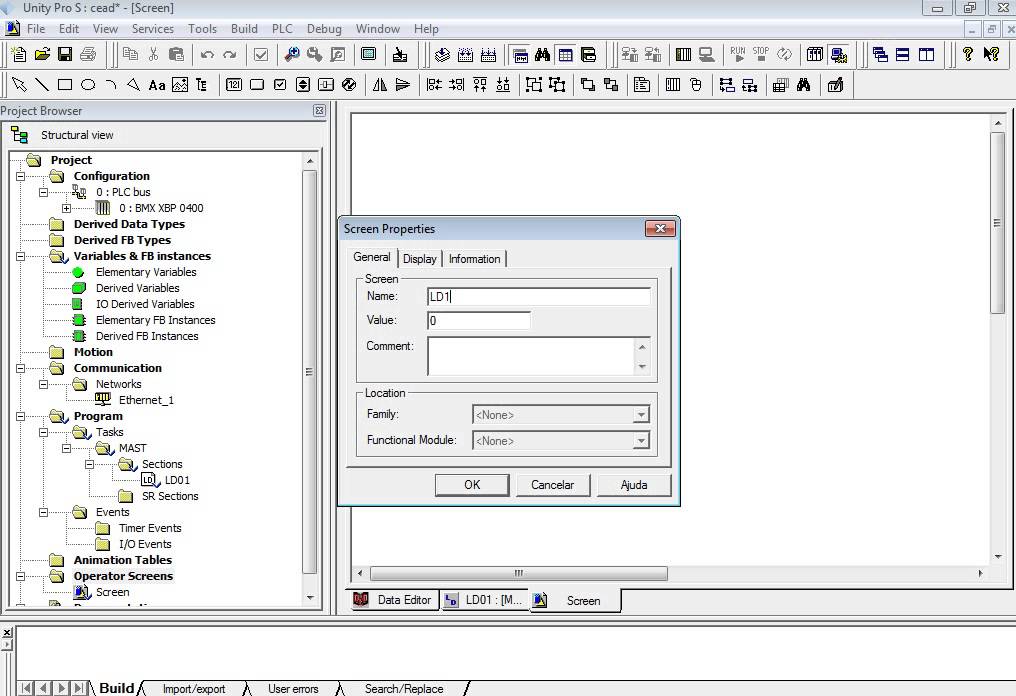Select Ethernet_1 network in the tree
The image size is (1016, 696).
pyautogui.click(x=146, y=400)
